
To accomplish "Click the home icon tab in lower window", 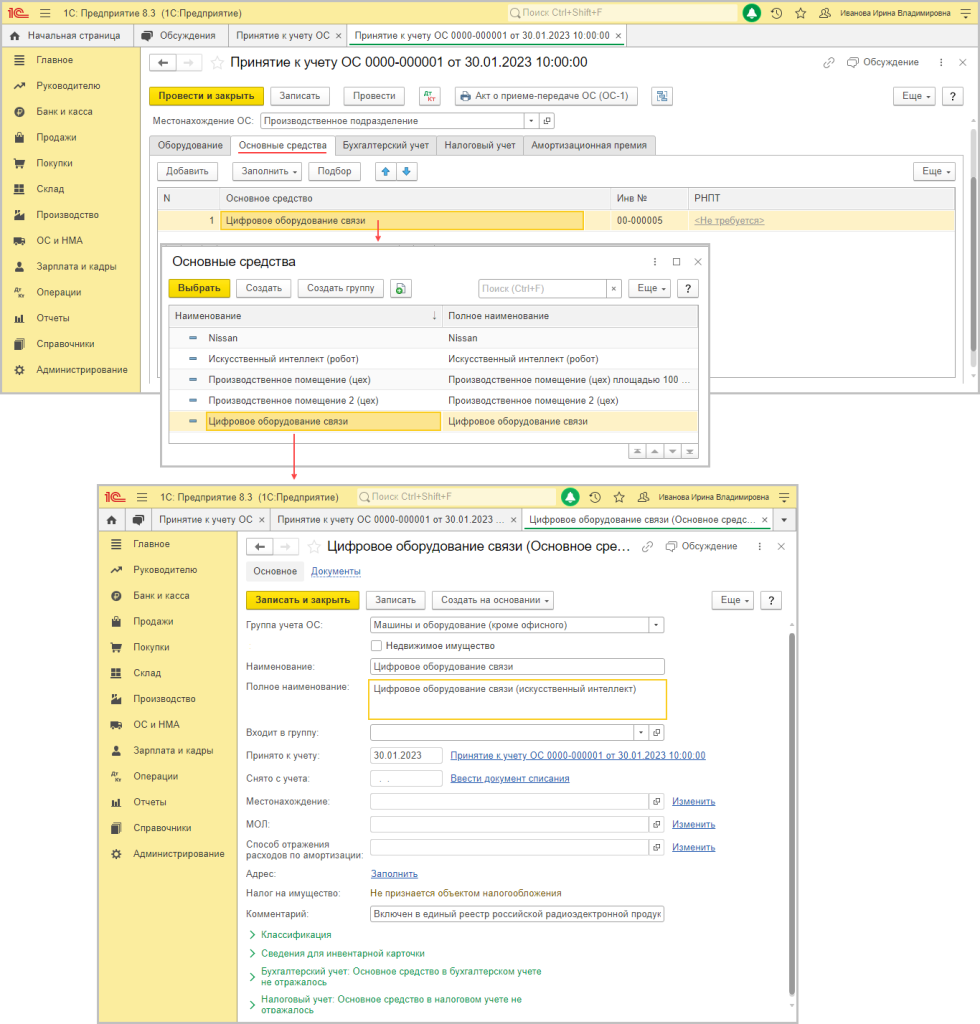I will coord(111,520).
